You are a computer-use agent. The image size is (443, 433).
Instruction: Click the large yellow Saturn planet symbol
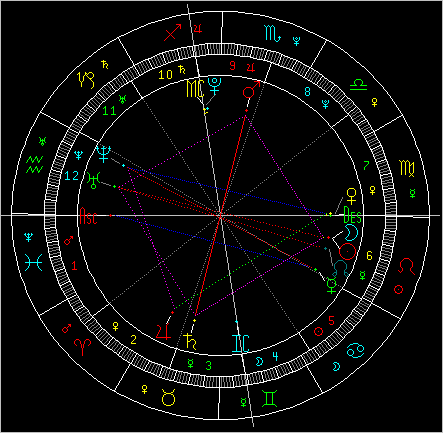click(189, 341)
